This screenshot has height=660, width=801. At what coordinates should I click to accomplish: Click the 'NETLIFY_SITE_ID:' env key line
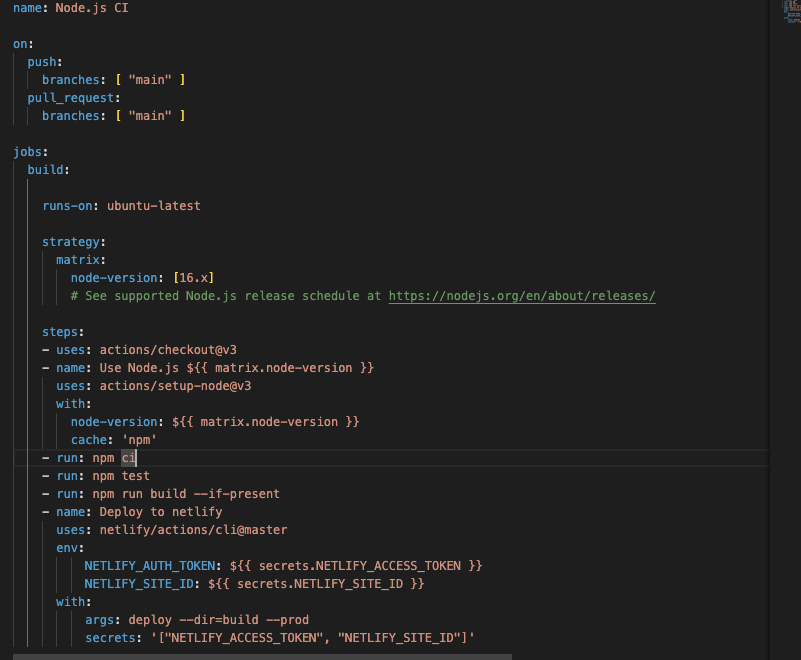pyautogui.click(x=254, y=584)
